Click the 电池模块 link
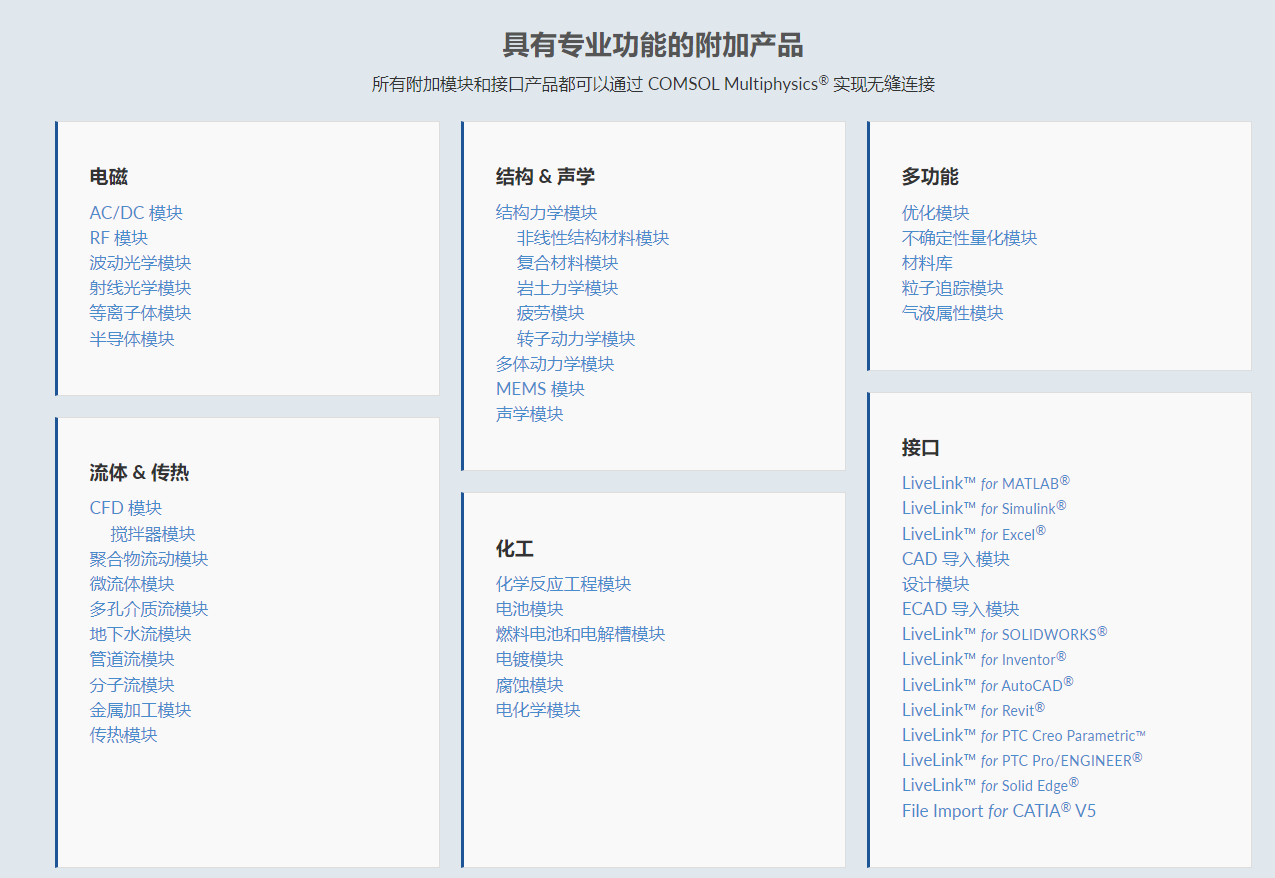The height and width of the screenshot is (878, 1275). click(530, 609)
